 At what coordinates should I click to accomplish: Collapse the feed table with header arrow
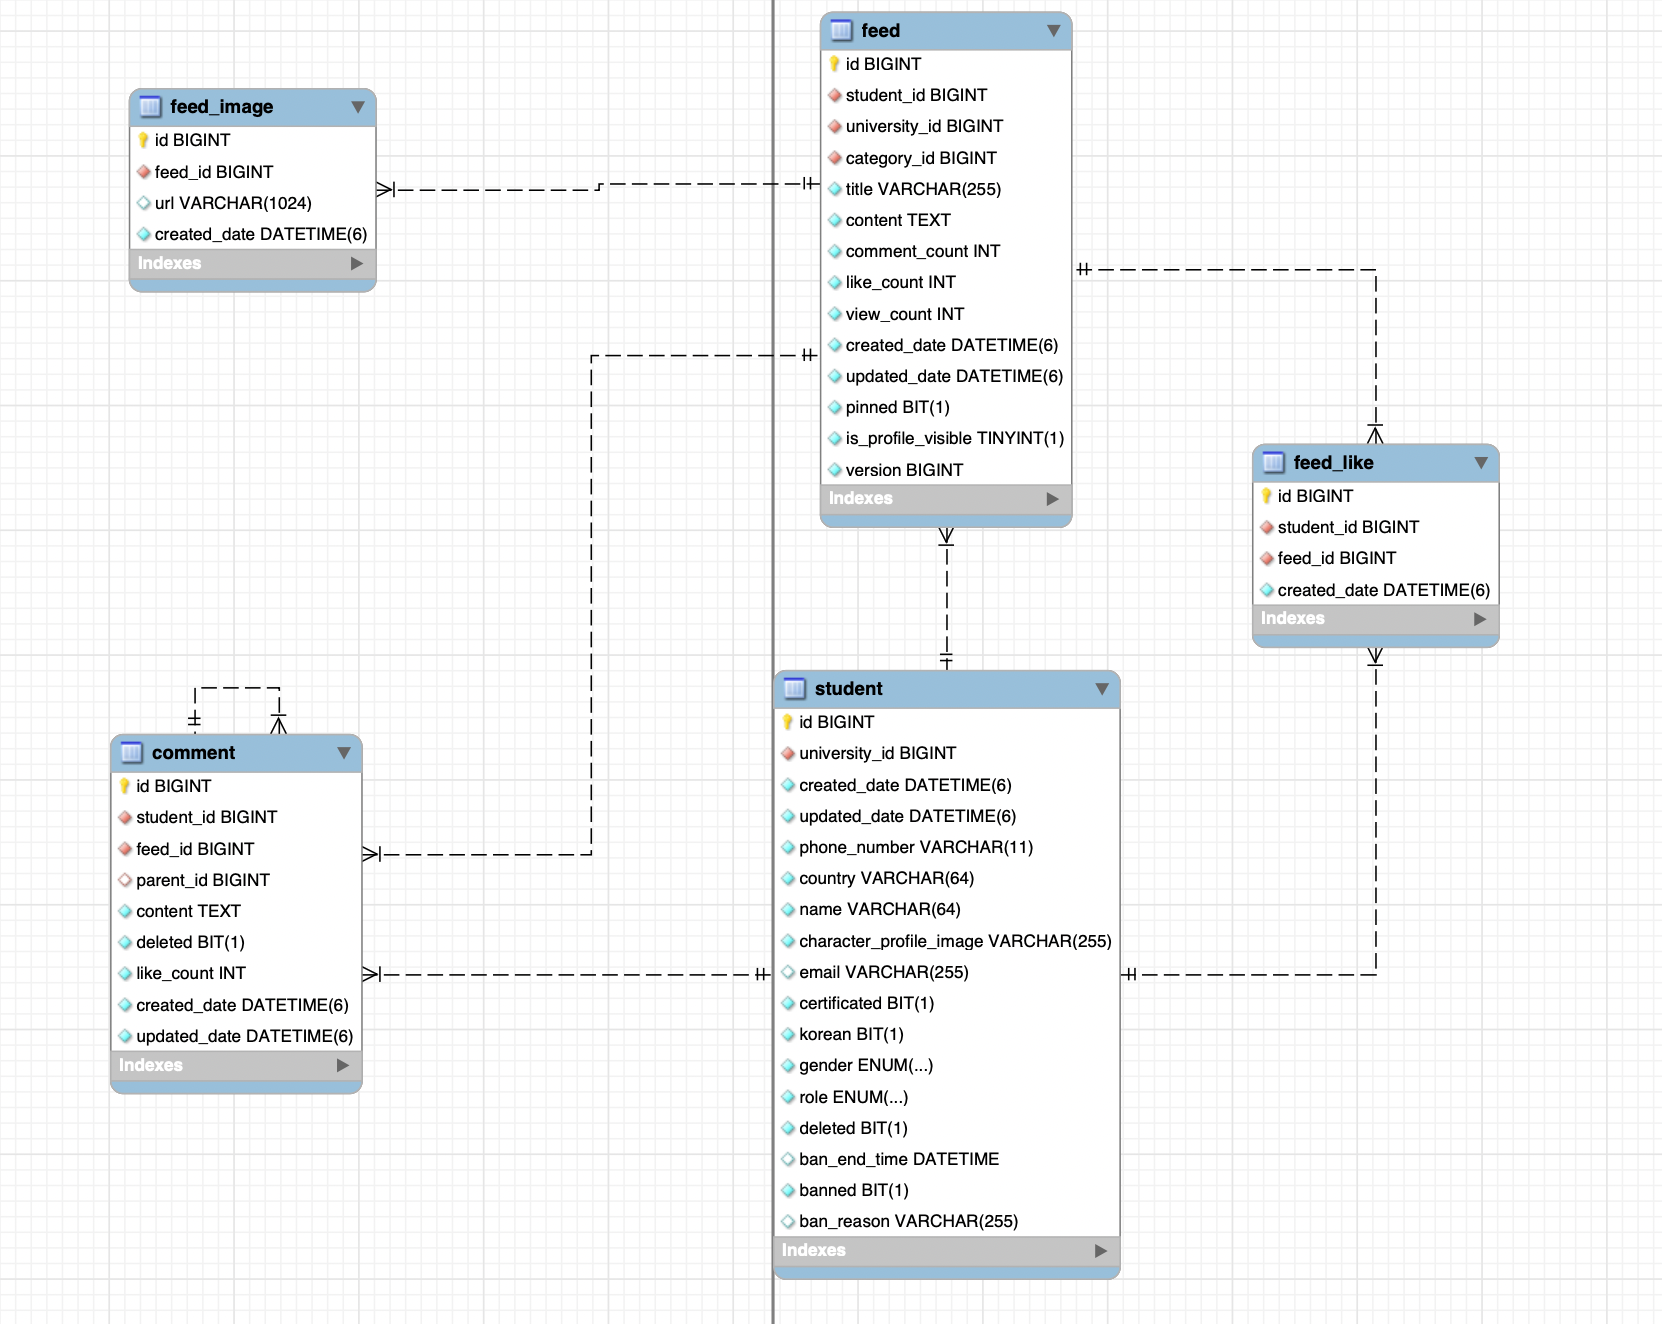(x=1053, y=31)
